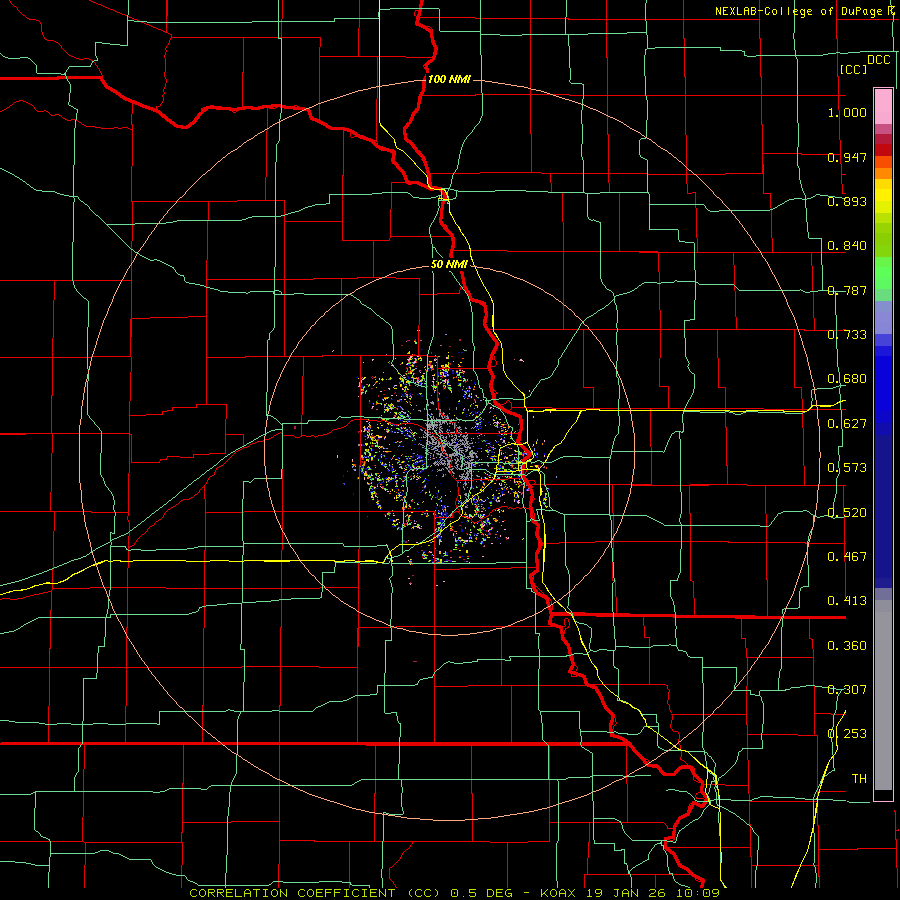Viewport: 900px width, 900px height.
Task: Pick the pink segment of the color bar
Action: pos(883,106)
